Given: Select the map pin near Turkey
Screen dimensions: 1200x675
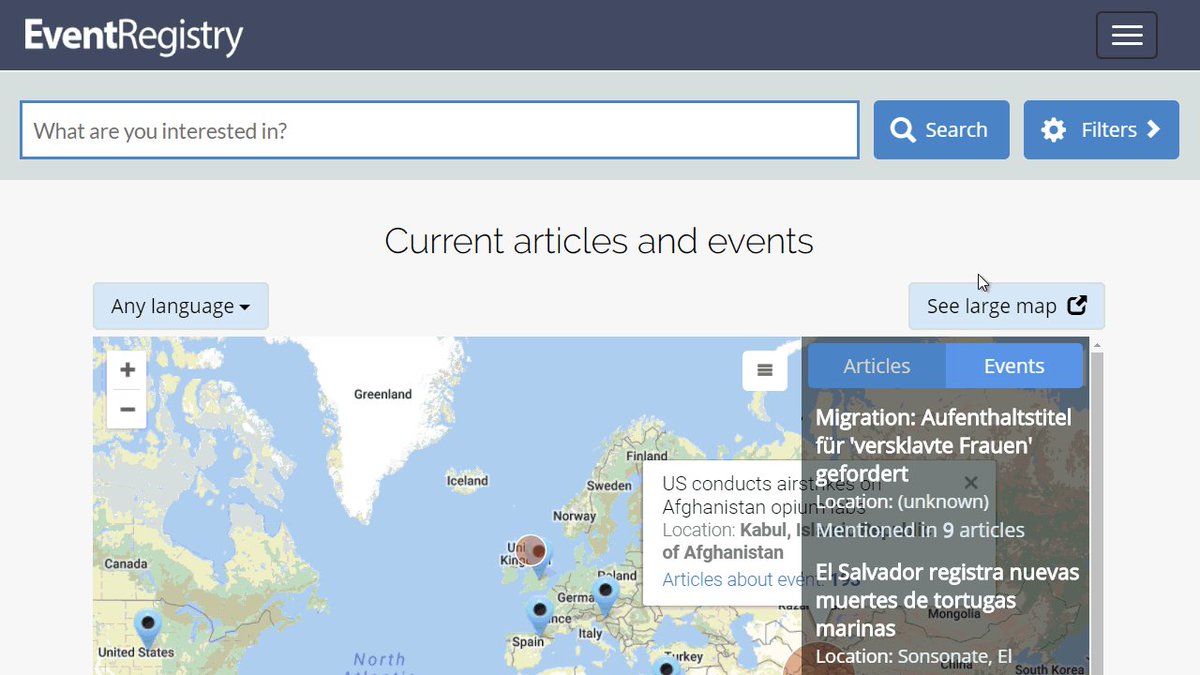Looking at the screenshot, I should point(667,667).
